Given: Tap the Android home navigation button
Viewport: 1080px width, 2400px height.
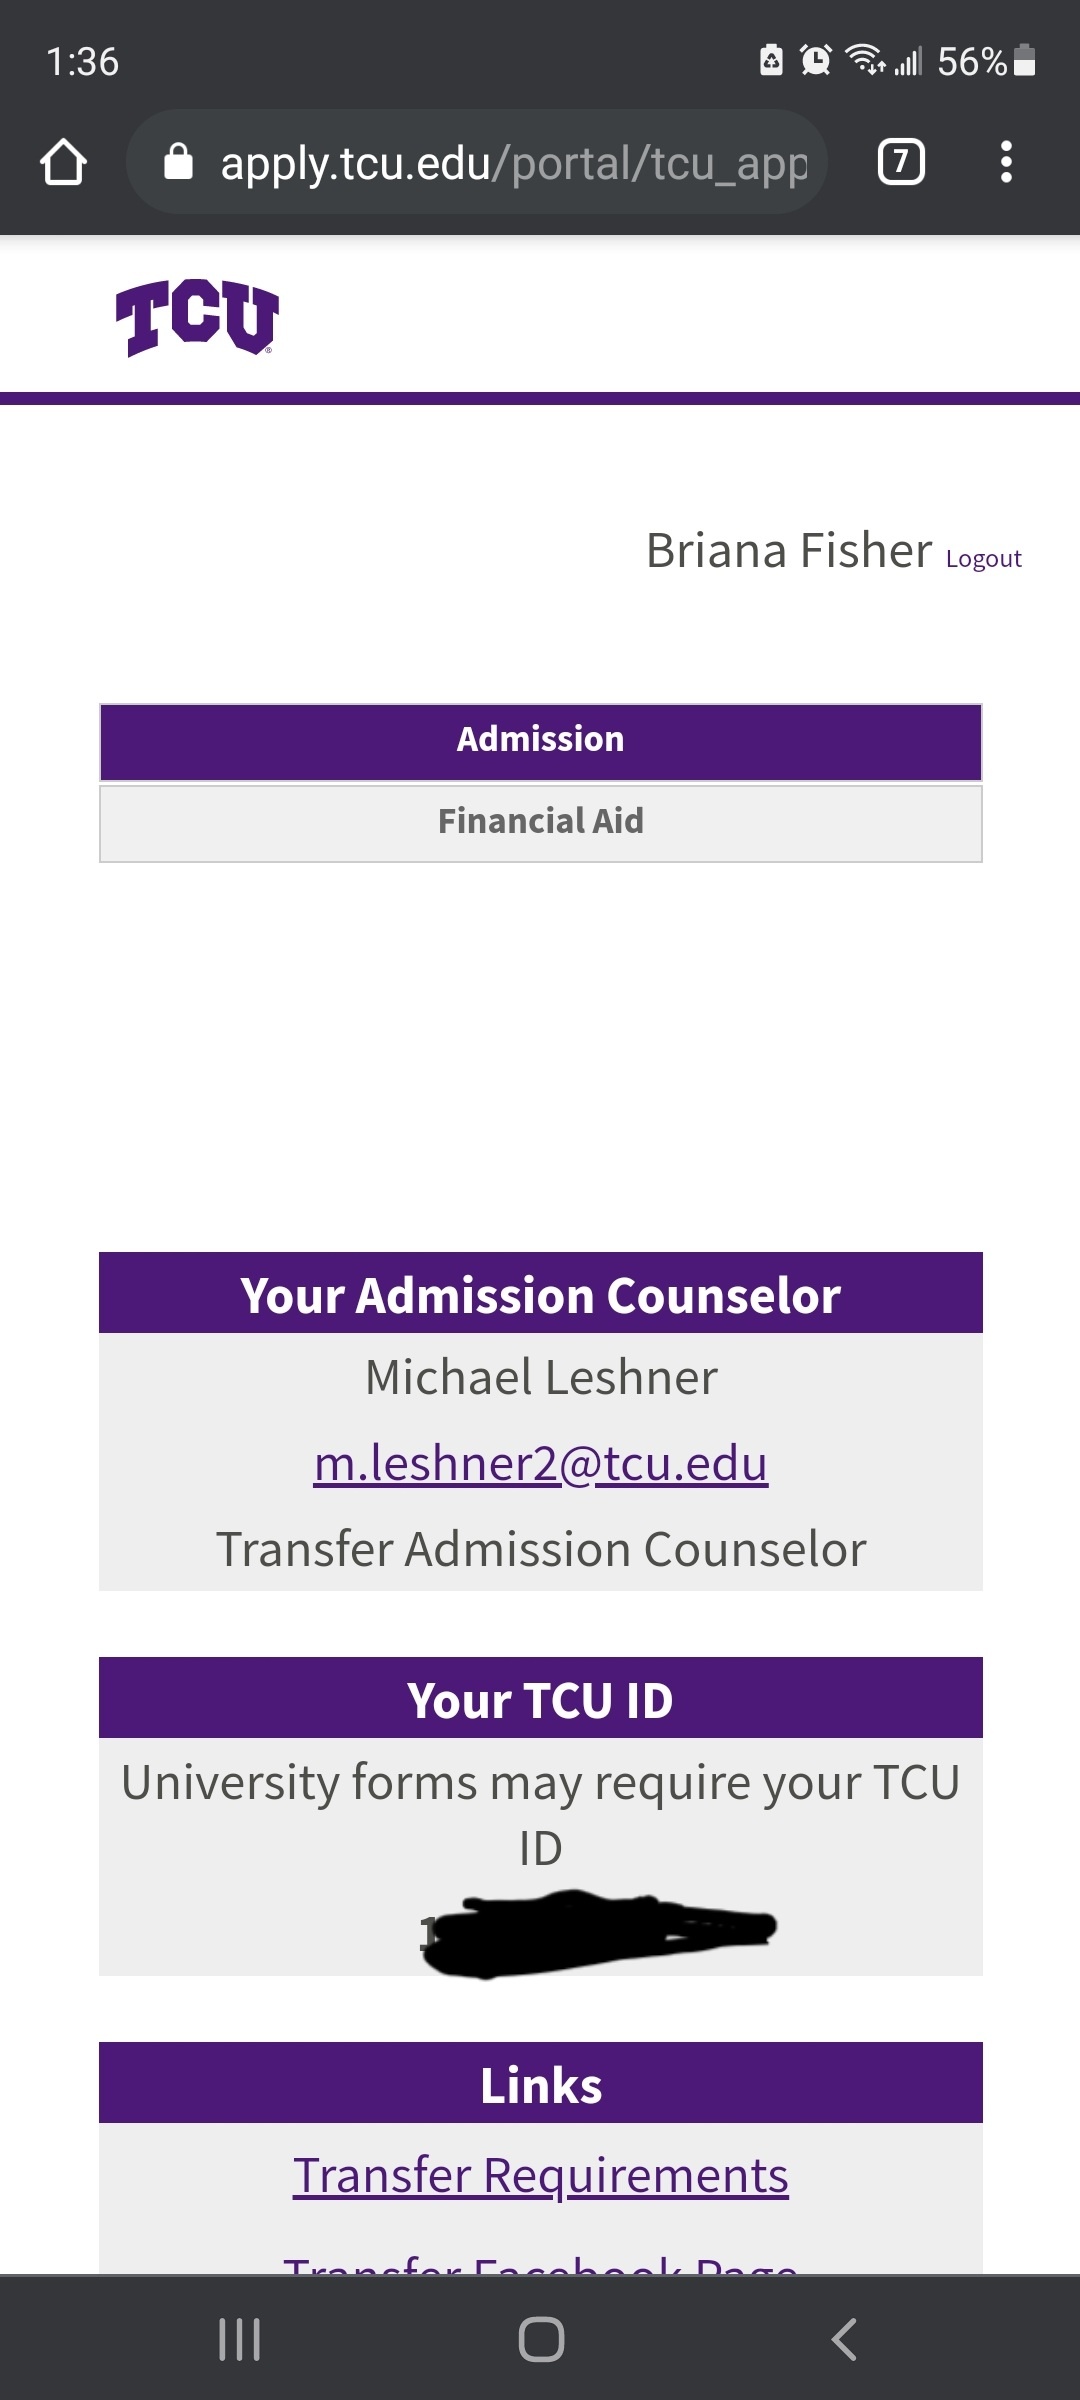Looking at the screenshot, I should click(x=541, y=2340).
